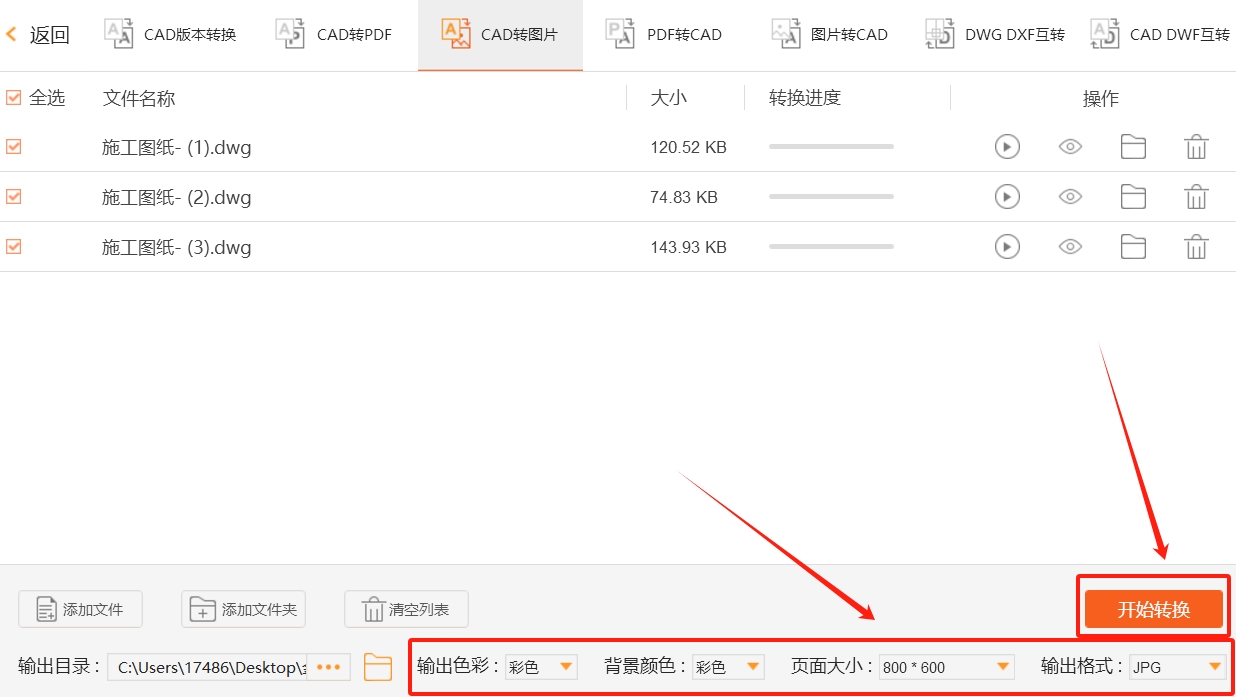Image resolution: width=1236 pixels, height=697 pixels.
Task: Open the CAD转PDF tab icon
Action: pyautogui.click(x=289, y=33)
